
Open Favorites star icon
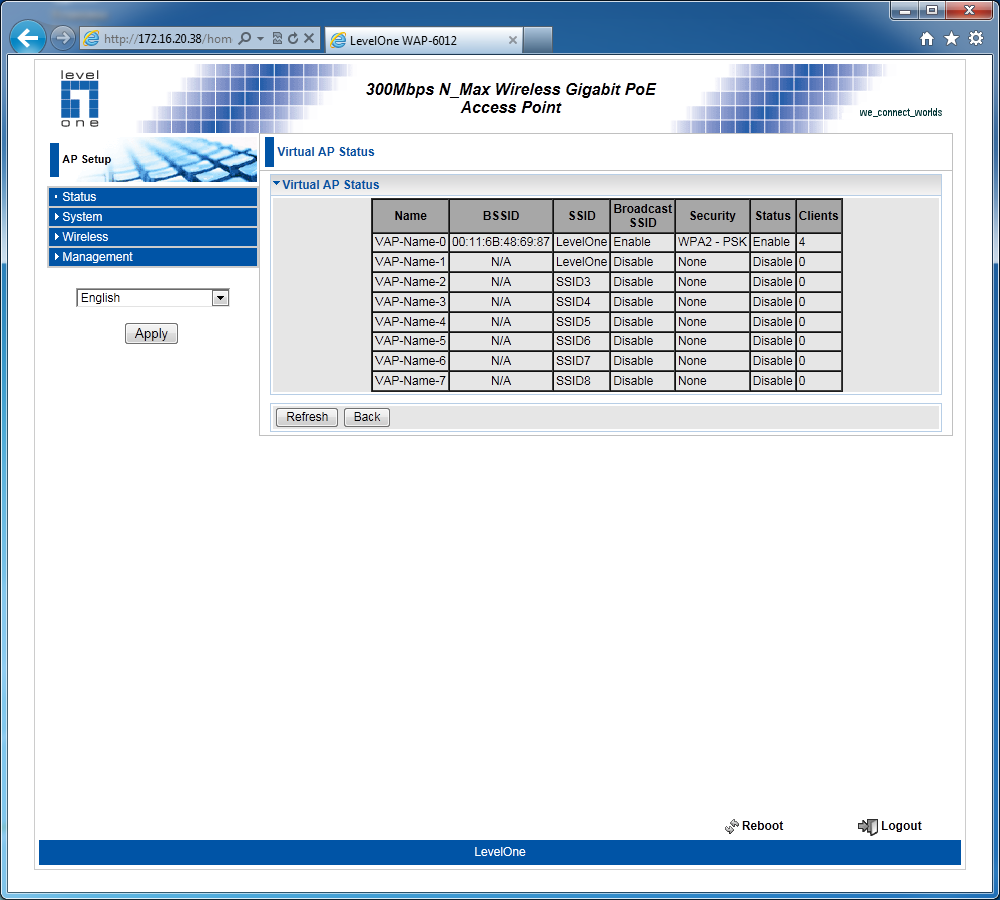[951, 39]
